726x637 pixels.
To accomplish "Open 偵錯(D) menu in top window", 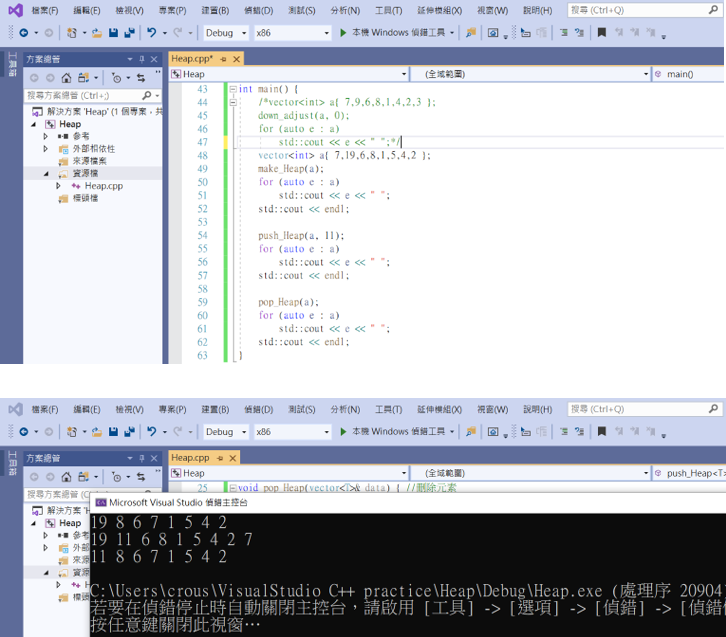I will coord(258,10).
